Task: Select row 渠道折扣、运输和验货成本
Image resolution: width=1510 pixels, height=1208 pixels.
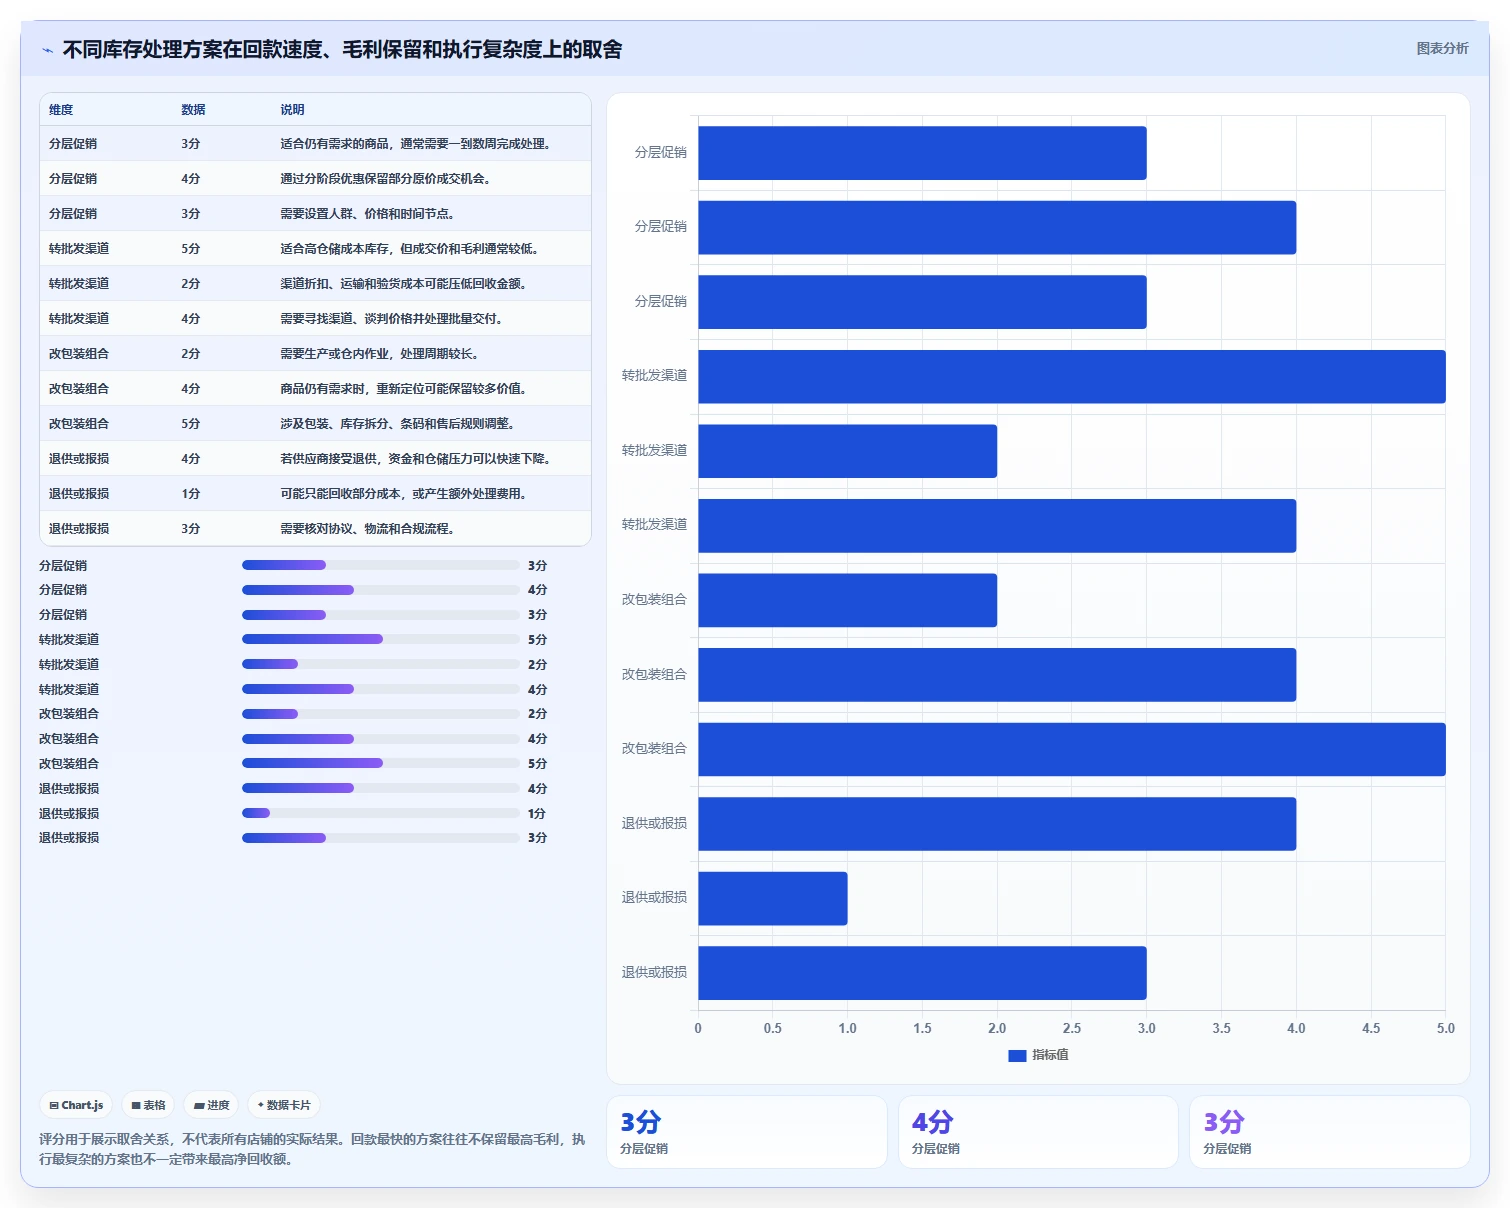Action: tap(315, 283)
